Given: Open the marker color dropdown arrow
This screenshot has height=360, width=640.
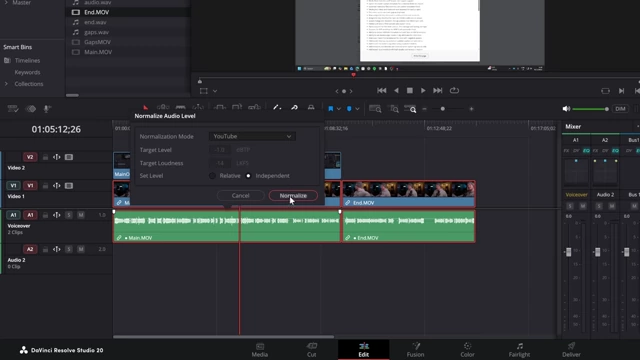Looking at the screenshot, I should (x=357, y=109).
